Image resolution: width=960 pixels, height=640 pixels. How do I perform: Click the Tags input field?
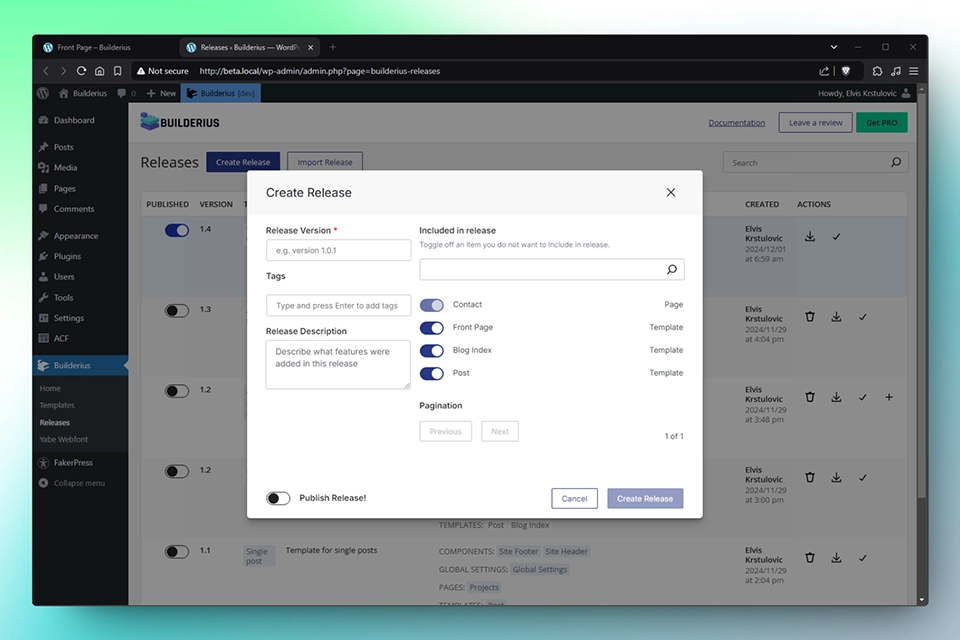coord(337,305)
